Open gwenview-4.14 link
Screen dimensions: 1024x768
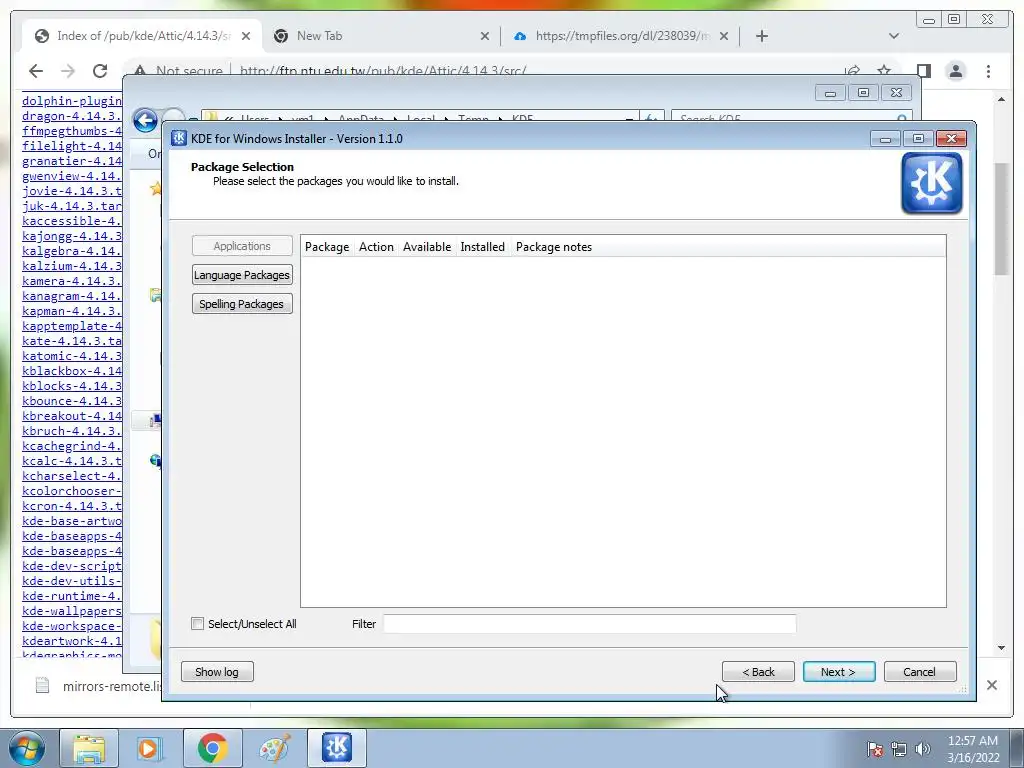pos(72,176)
